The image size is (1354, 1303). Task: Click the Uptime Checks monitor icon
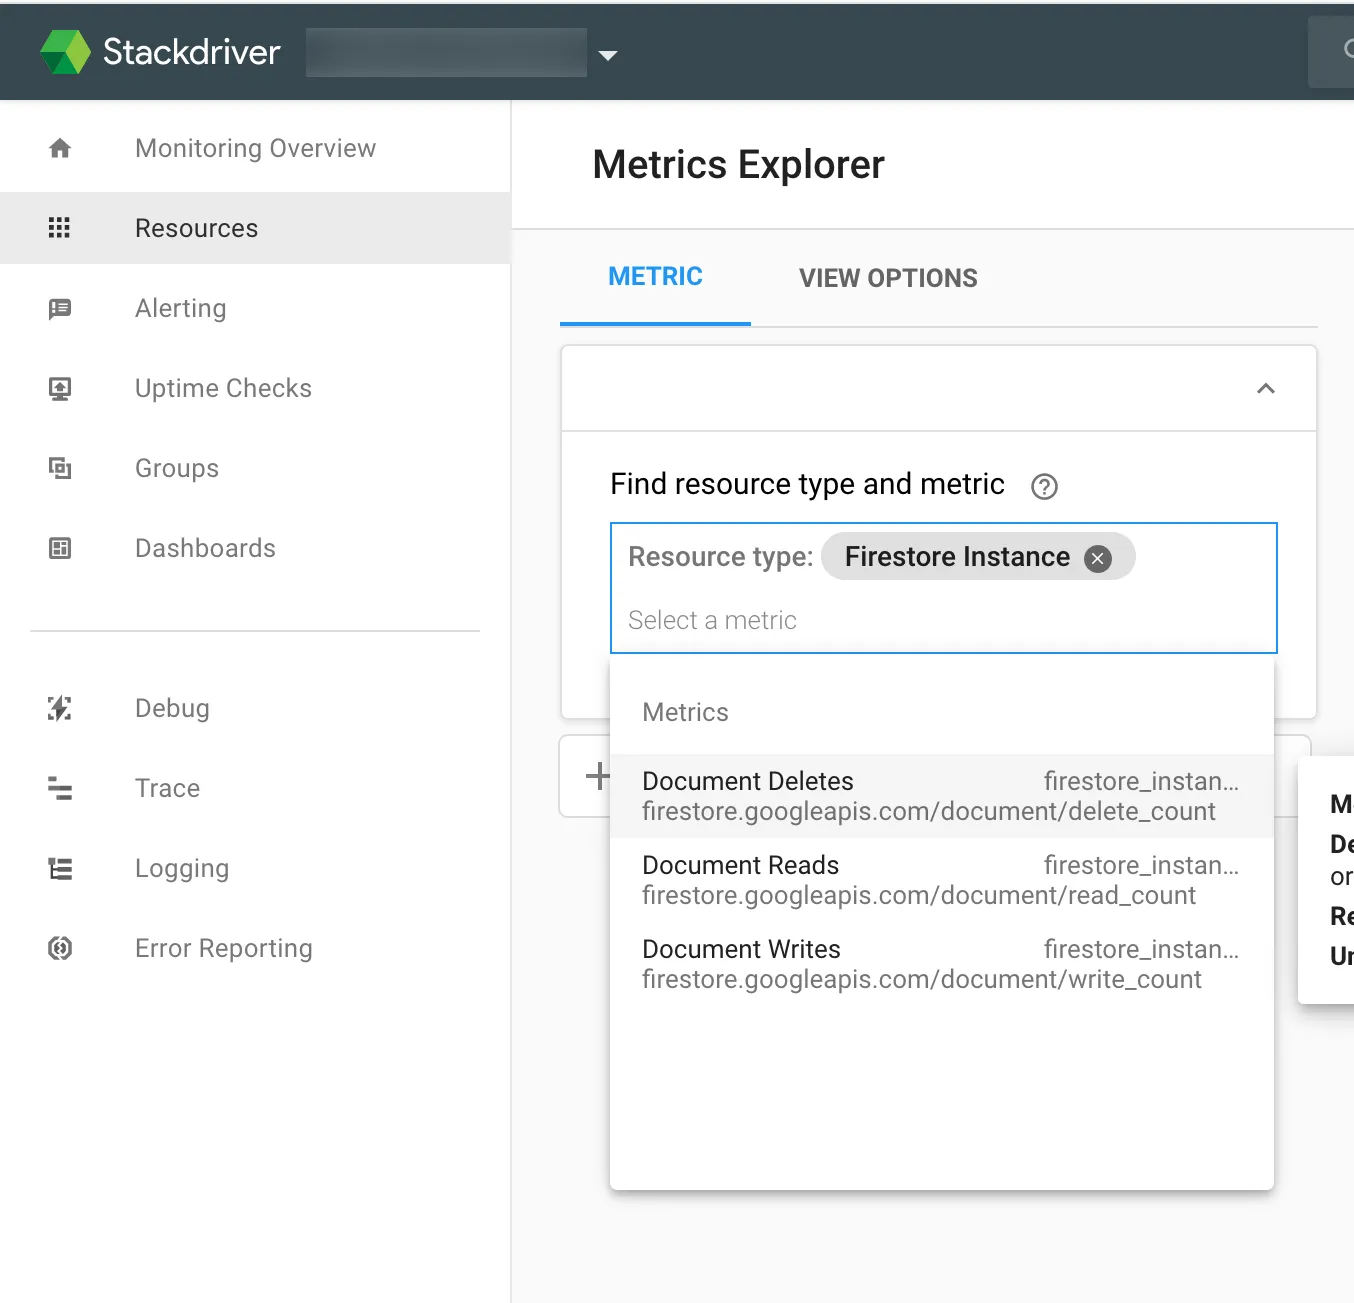tap(60, 389)
